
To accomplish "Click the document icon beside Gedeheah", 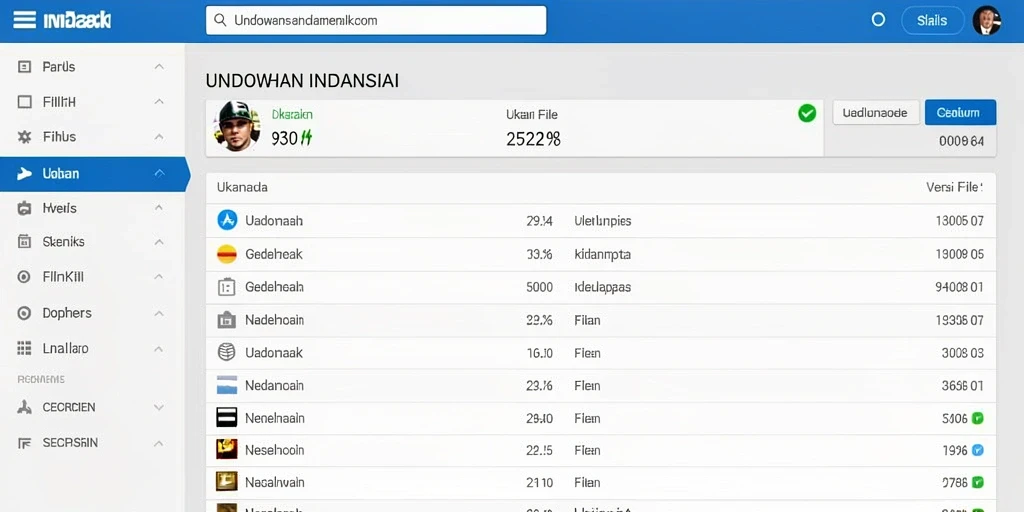I will pos(227,287).
